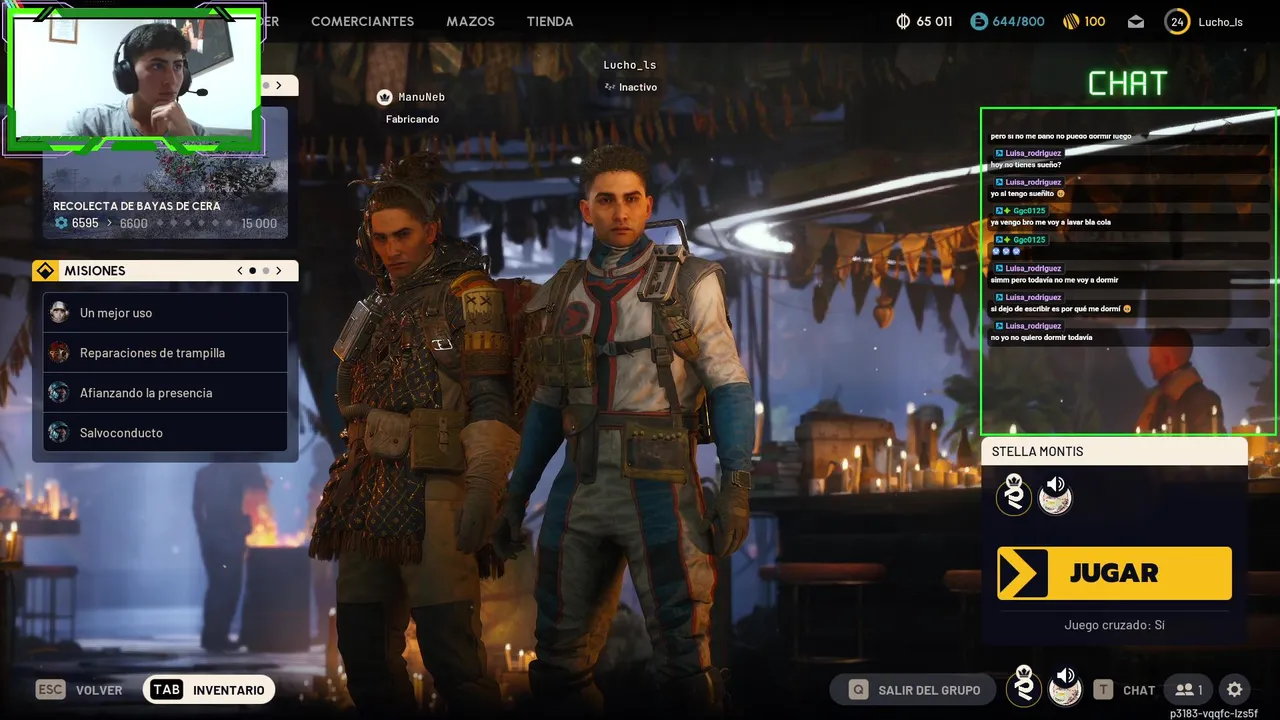This screenshot has height=720, width=1280.
Task: Open the MAZOS tab
Action: (x=470, y=21)
